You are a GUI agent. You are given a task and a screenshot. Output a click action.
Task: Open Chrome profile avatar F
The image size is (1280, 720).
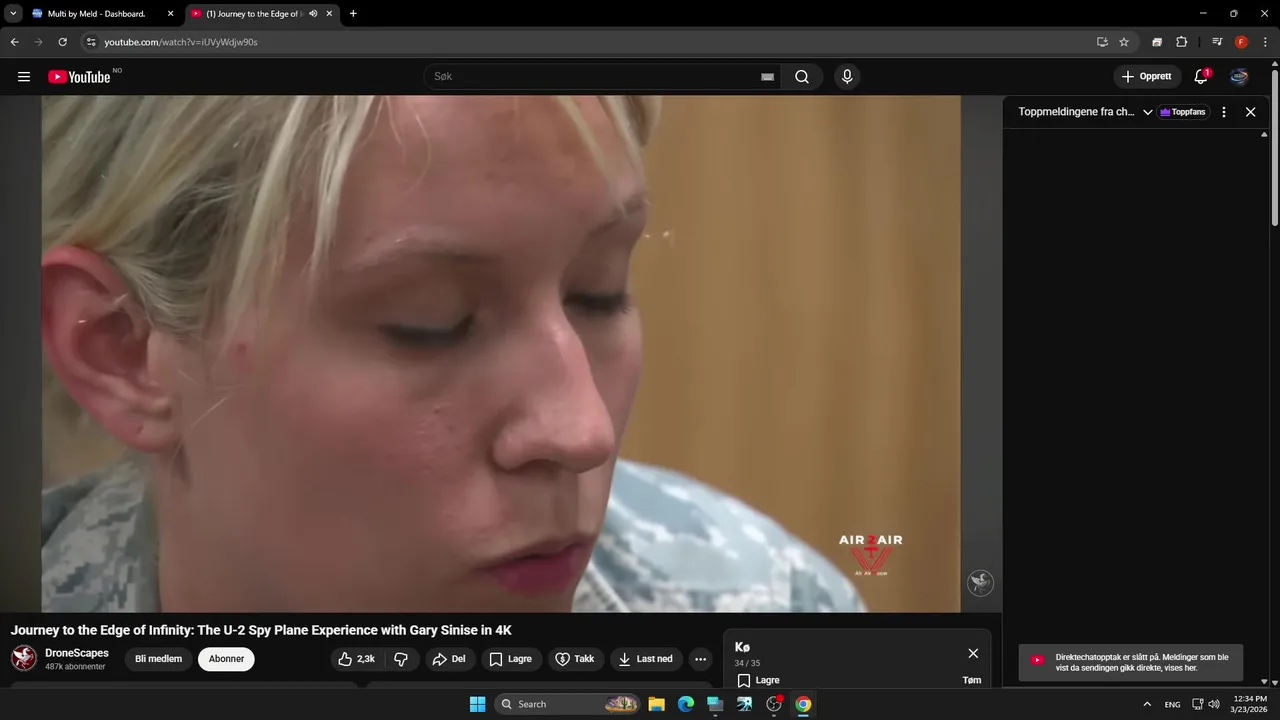tap(1241, 42)
